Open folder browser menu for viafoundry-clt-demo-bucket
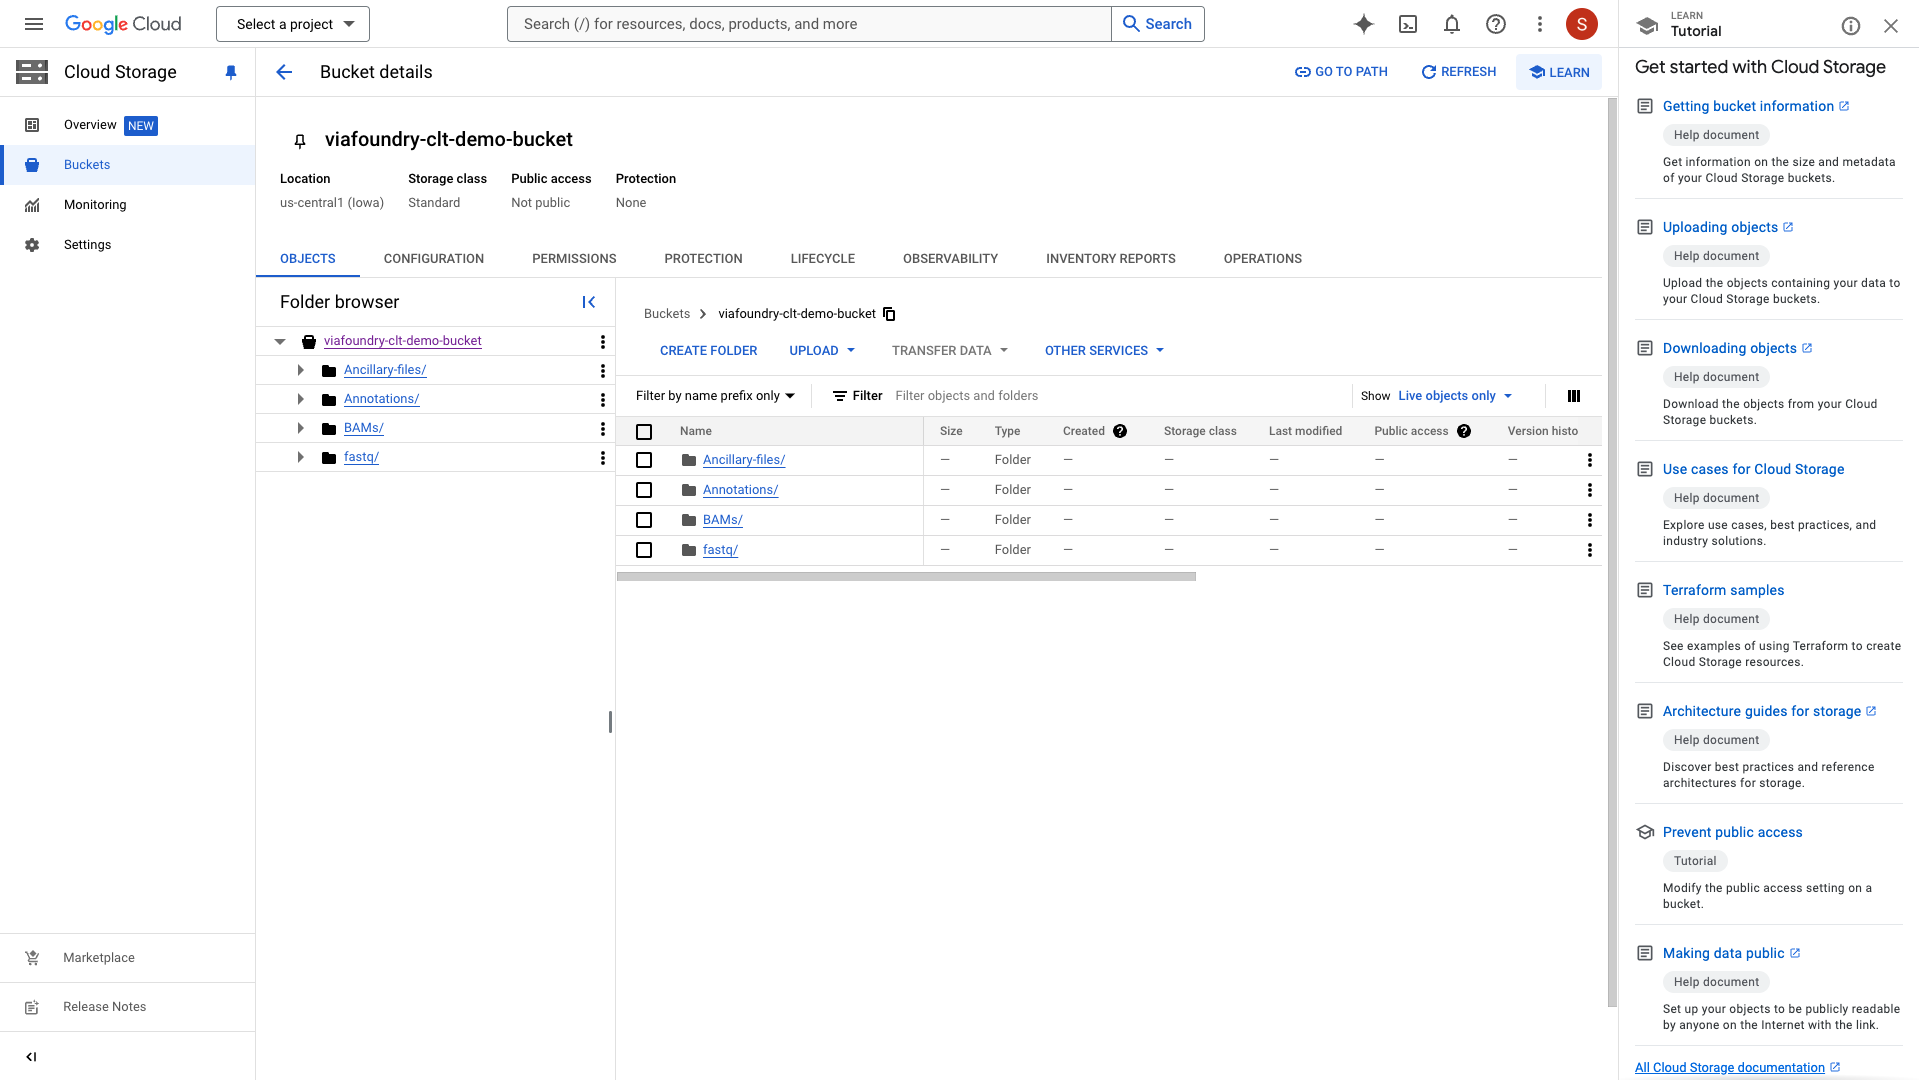Screen dimensions: 1920x1080 602,341
